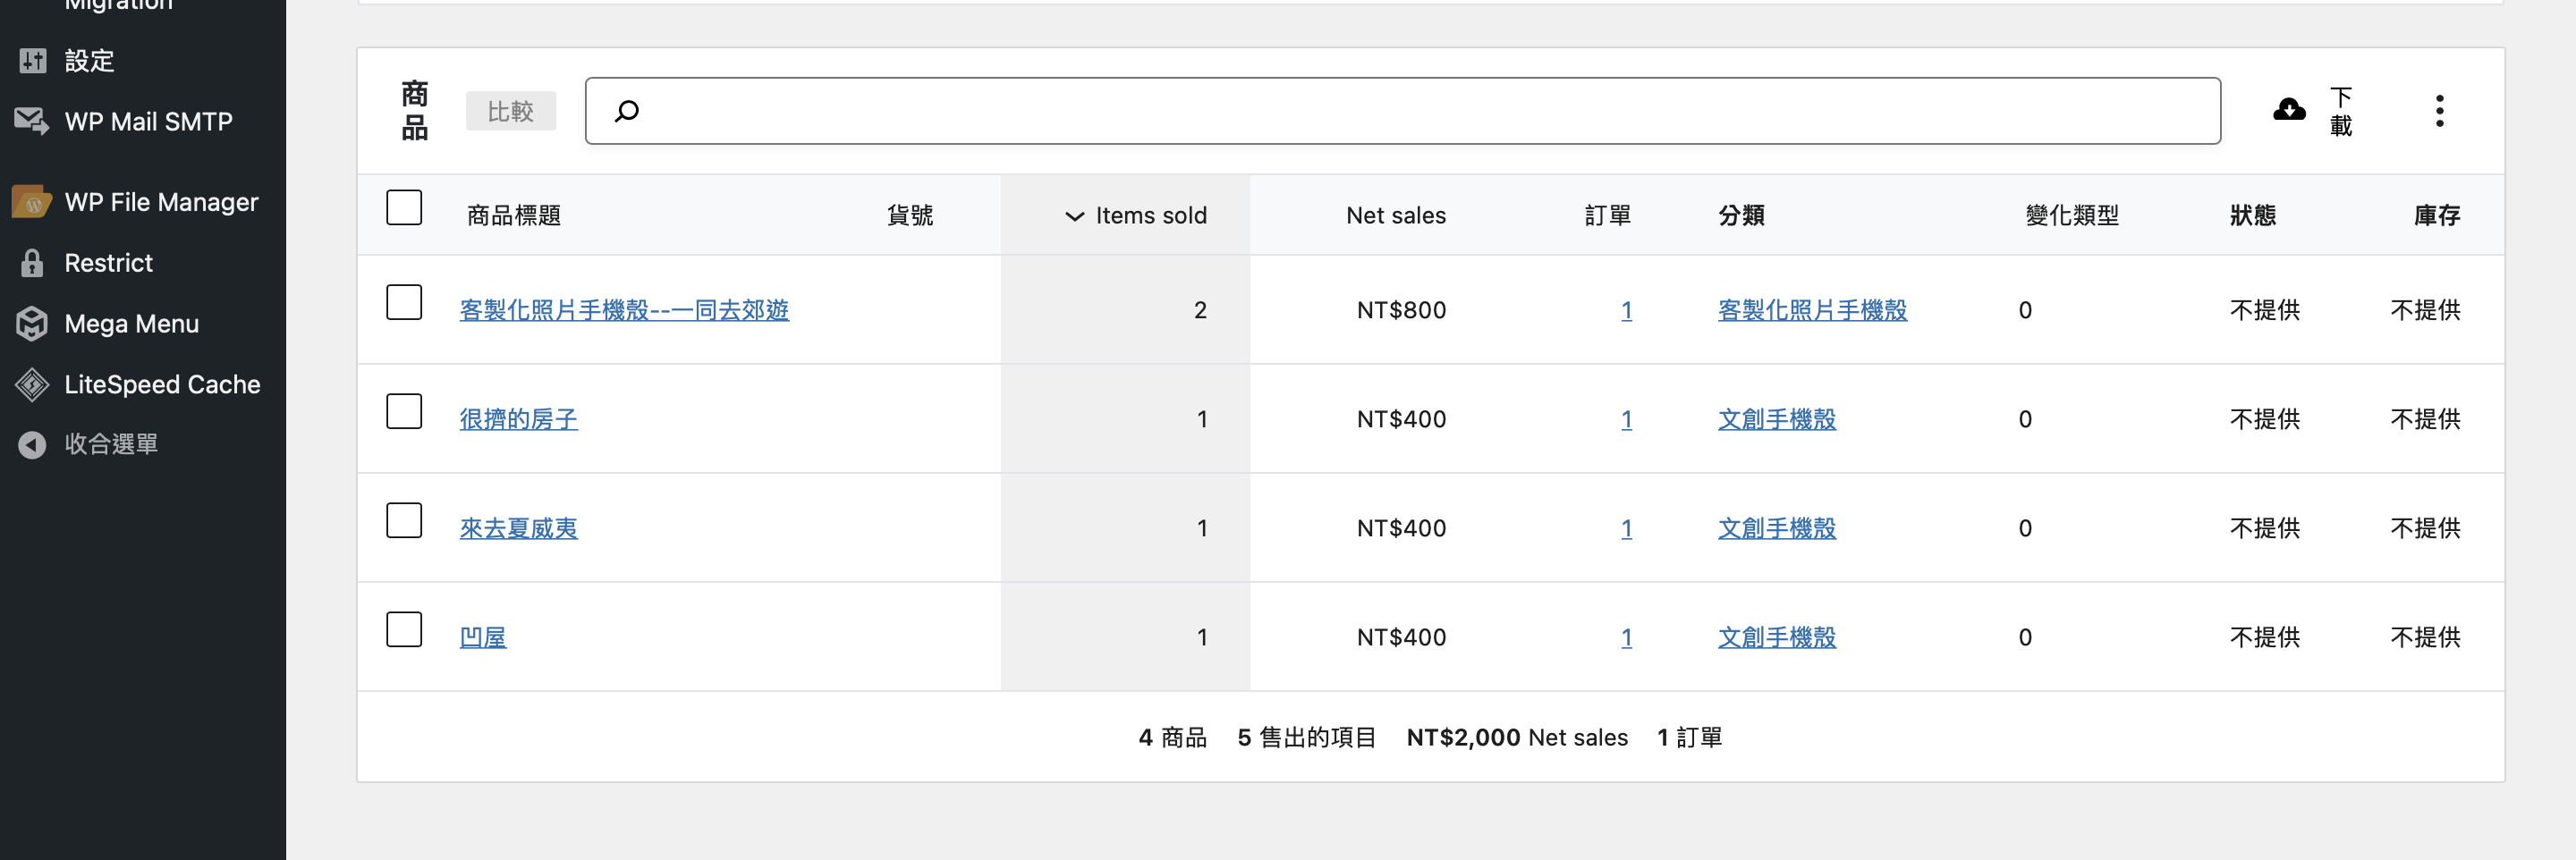Screen dimensions: 2576x860
Task: Select the checkbox for 凹屋 product
Action: point(404,630)
